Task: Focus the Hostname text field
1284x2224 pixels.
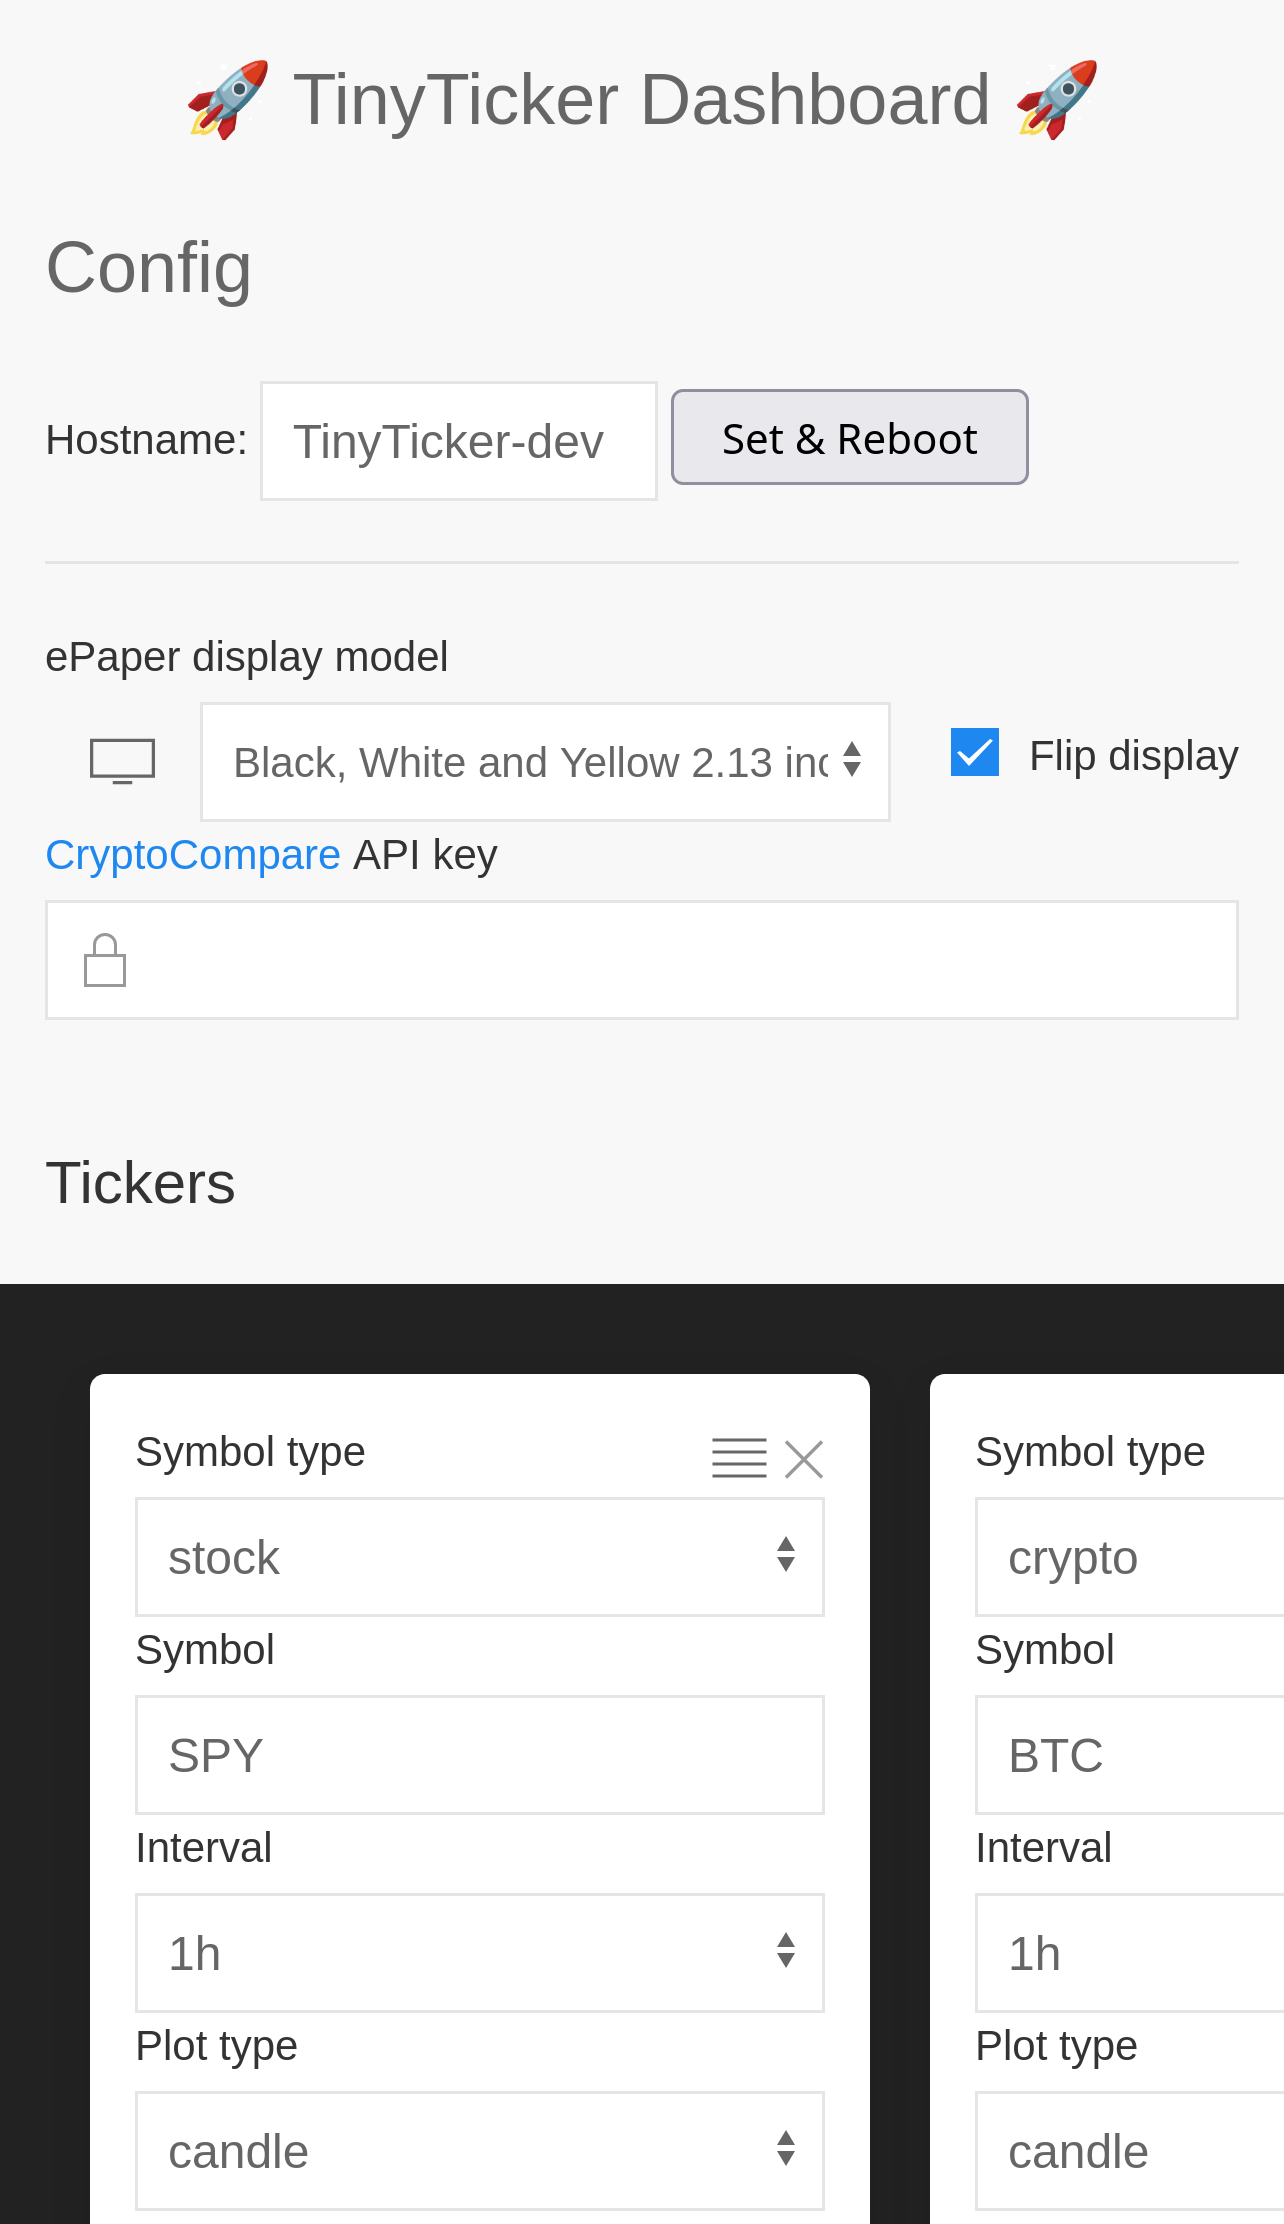Action: click(458, 441)
